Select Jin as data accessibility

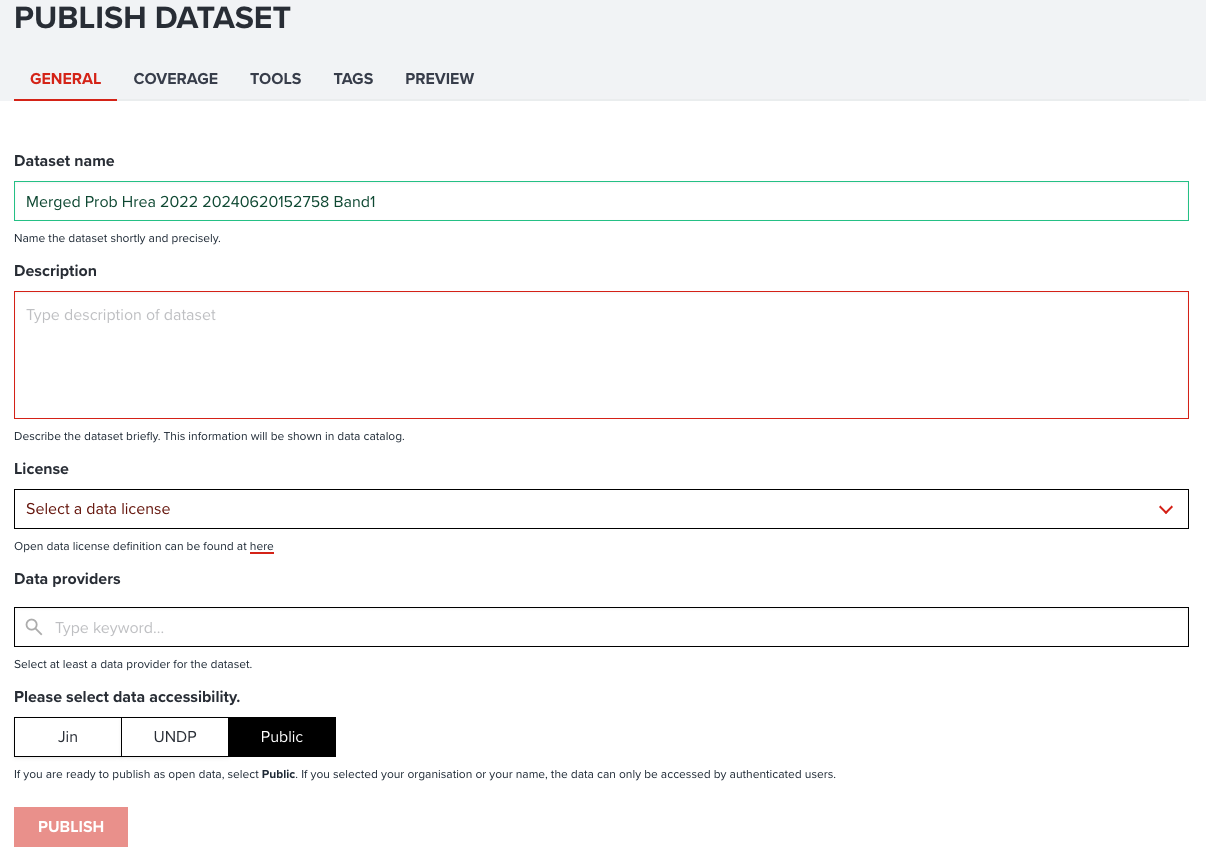[x=67, y=736]
